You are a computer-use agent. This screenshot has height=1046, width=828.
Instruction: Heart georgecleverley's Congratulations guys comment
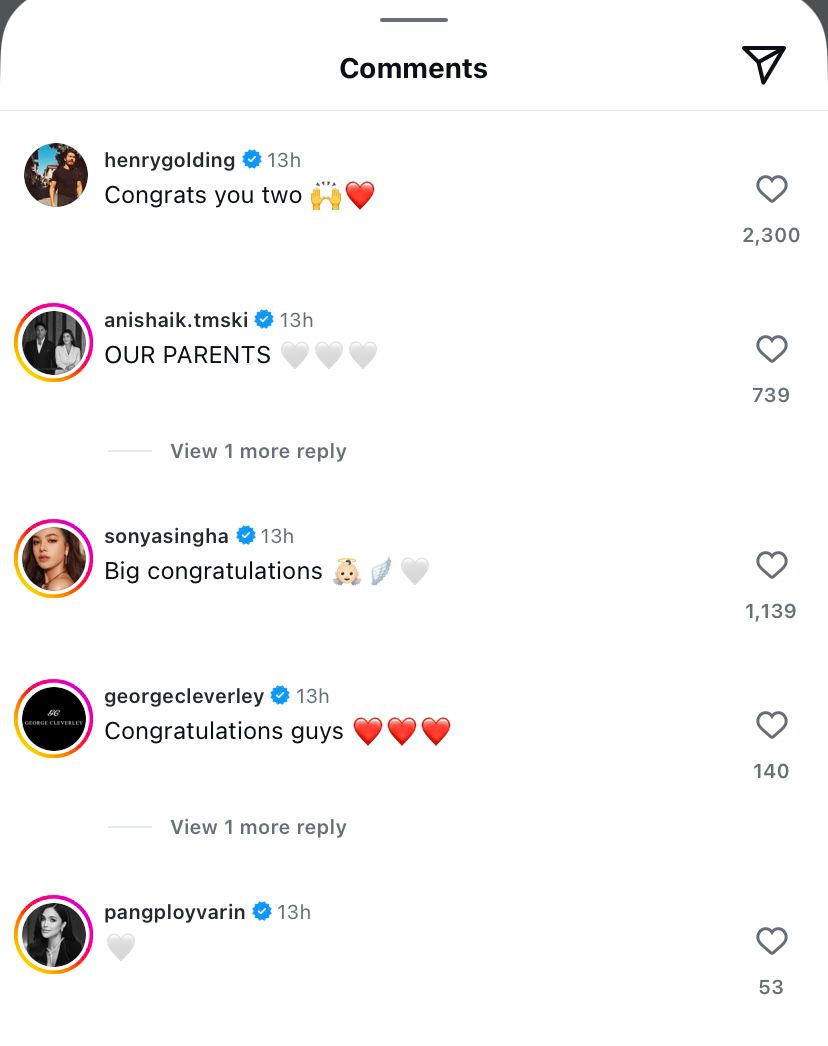[771, 725]
